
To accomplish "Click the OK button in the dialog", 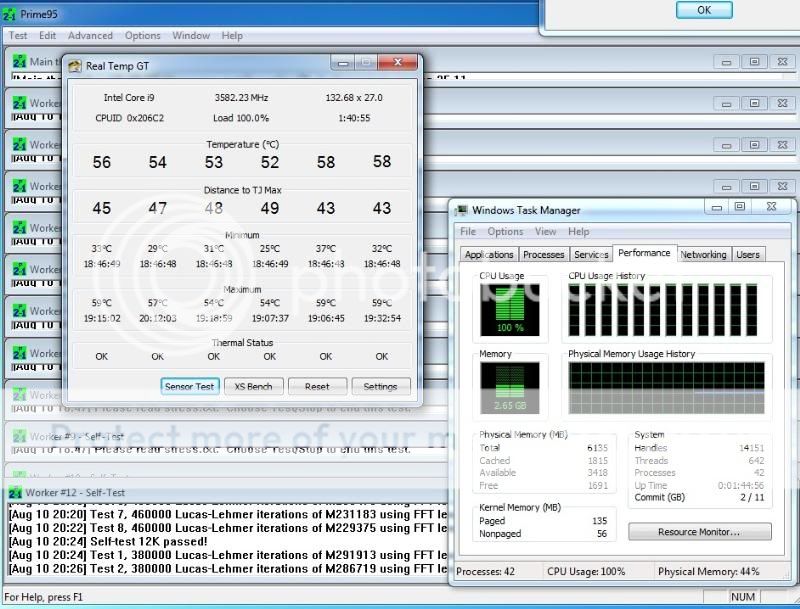I will click(703, 10).
